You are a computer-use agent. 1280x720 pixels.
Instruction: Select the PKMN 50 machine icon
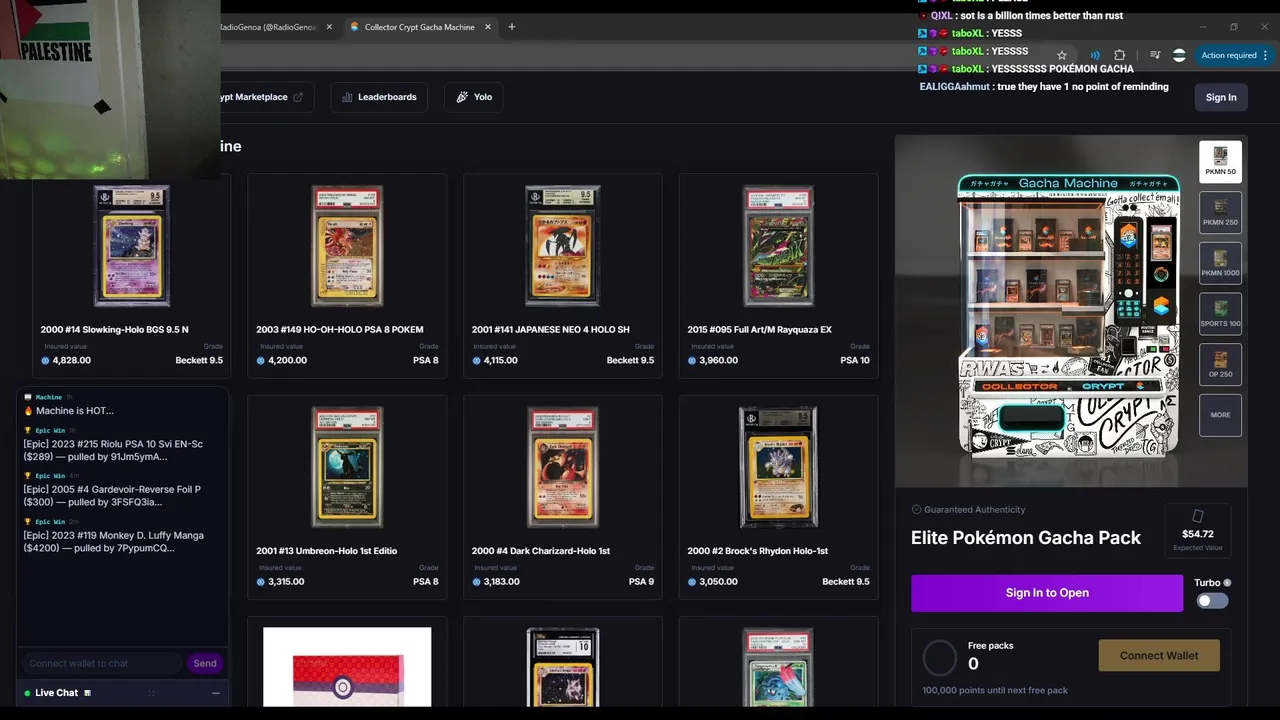click(1220, 161)
